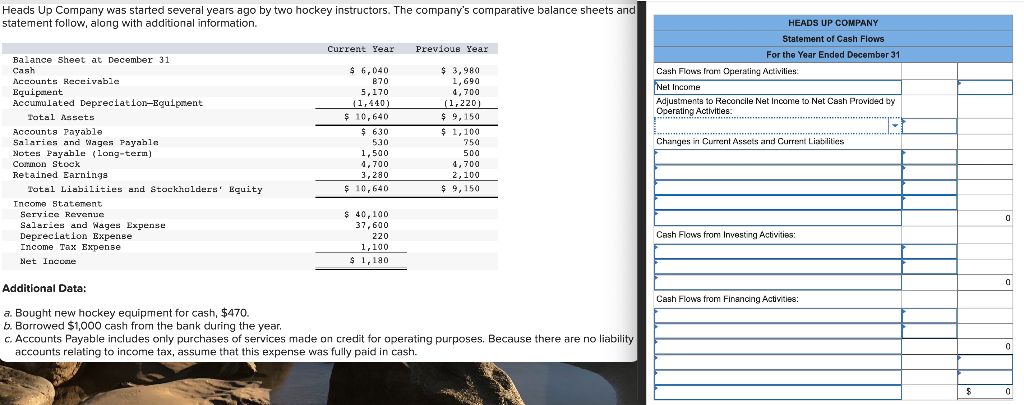Click the Net Income amount cell
Image resolution: width=1024 pixels, height=405 pixels.
click(x=985, y=88)
